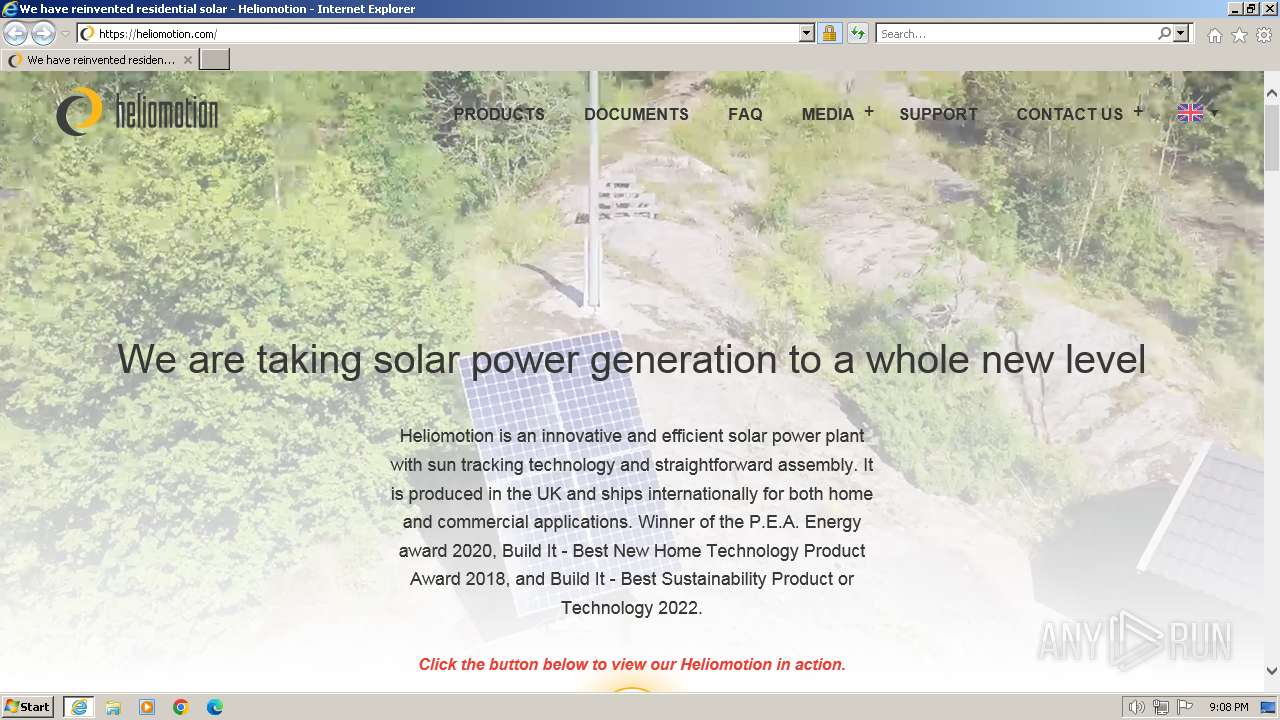Open the PRODUCTS menu item

coord(499,114)
